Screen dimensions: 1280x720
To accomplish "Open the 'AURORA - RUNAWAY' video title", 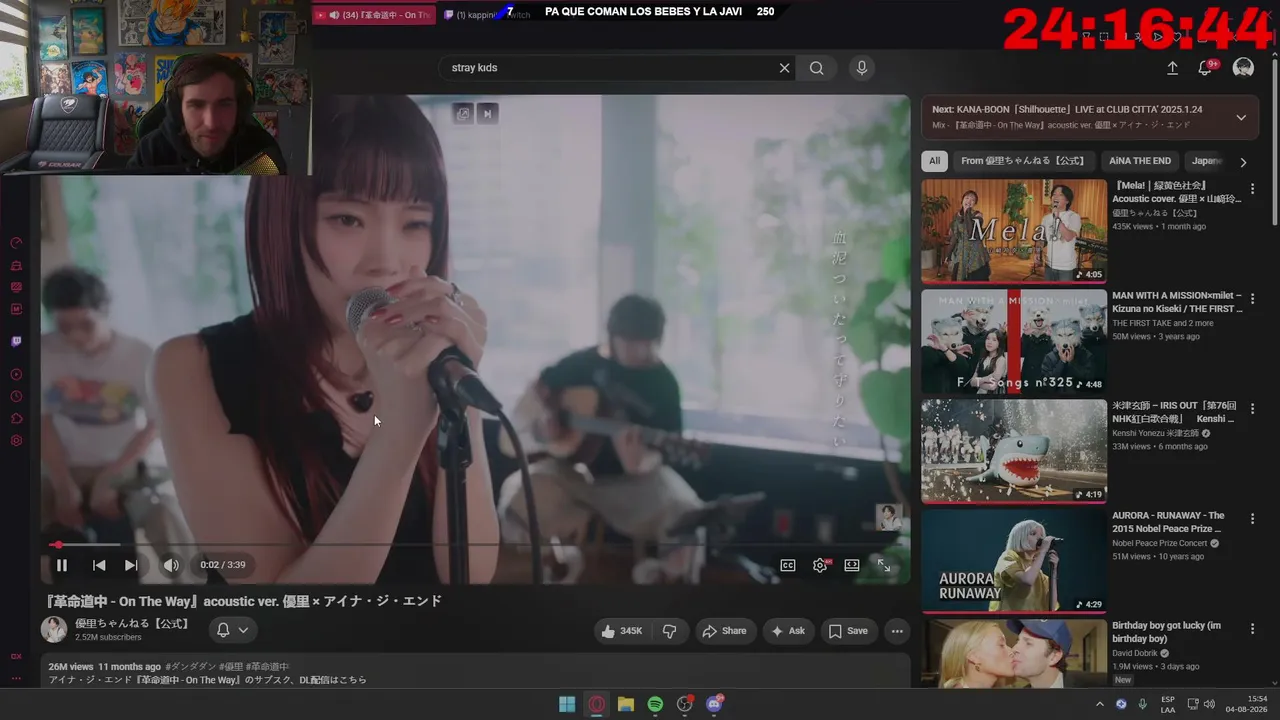I will click(1169, 522).
